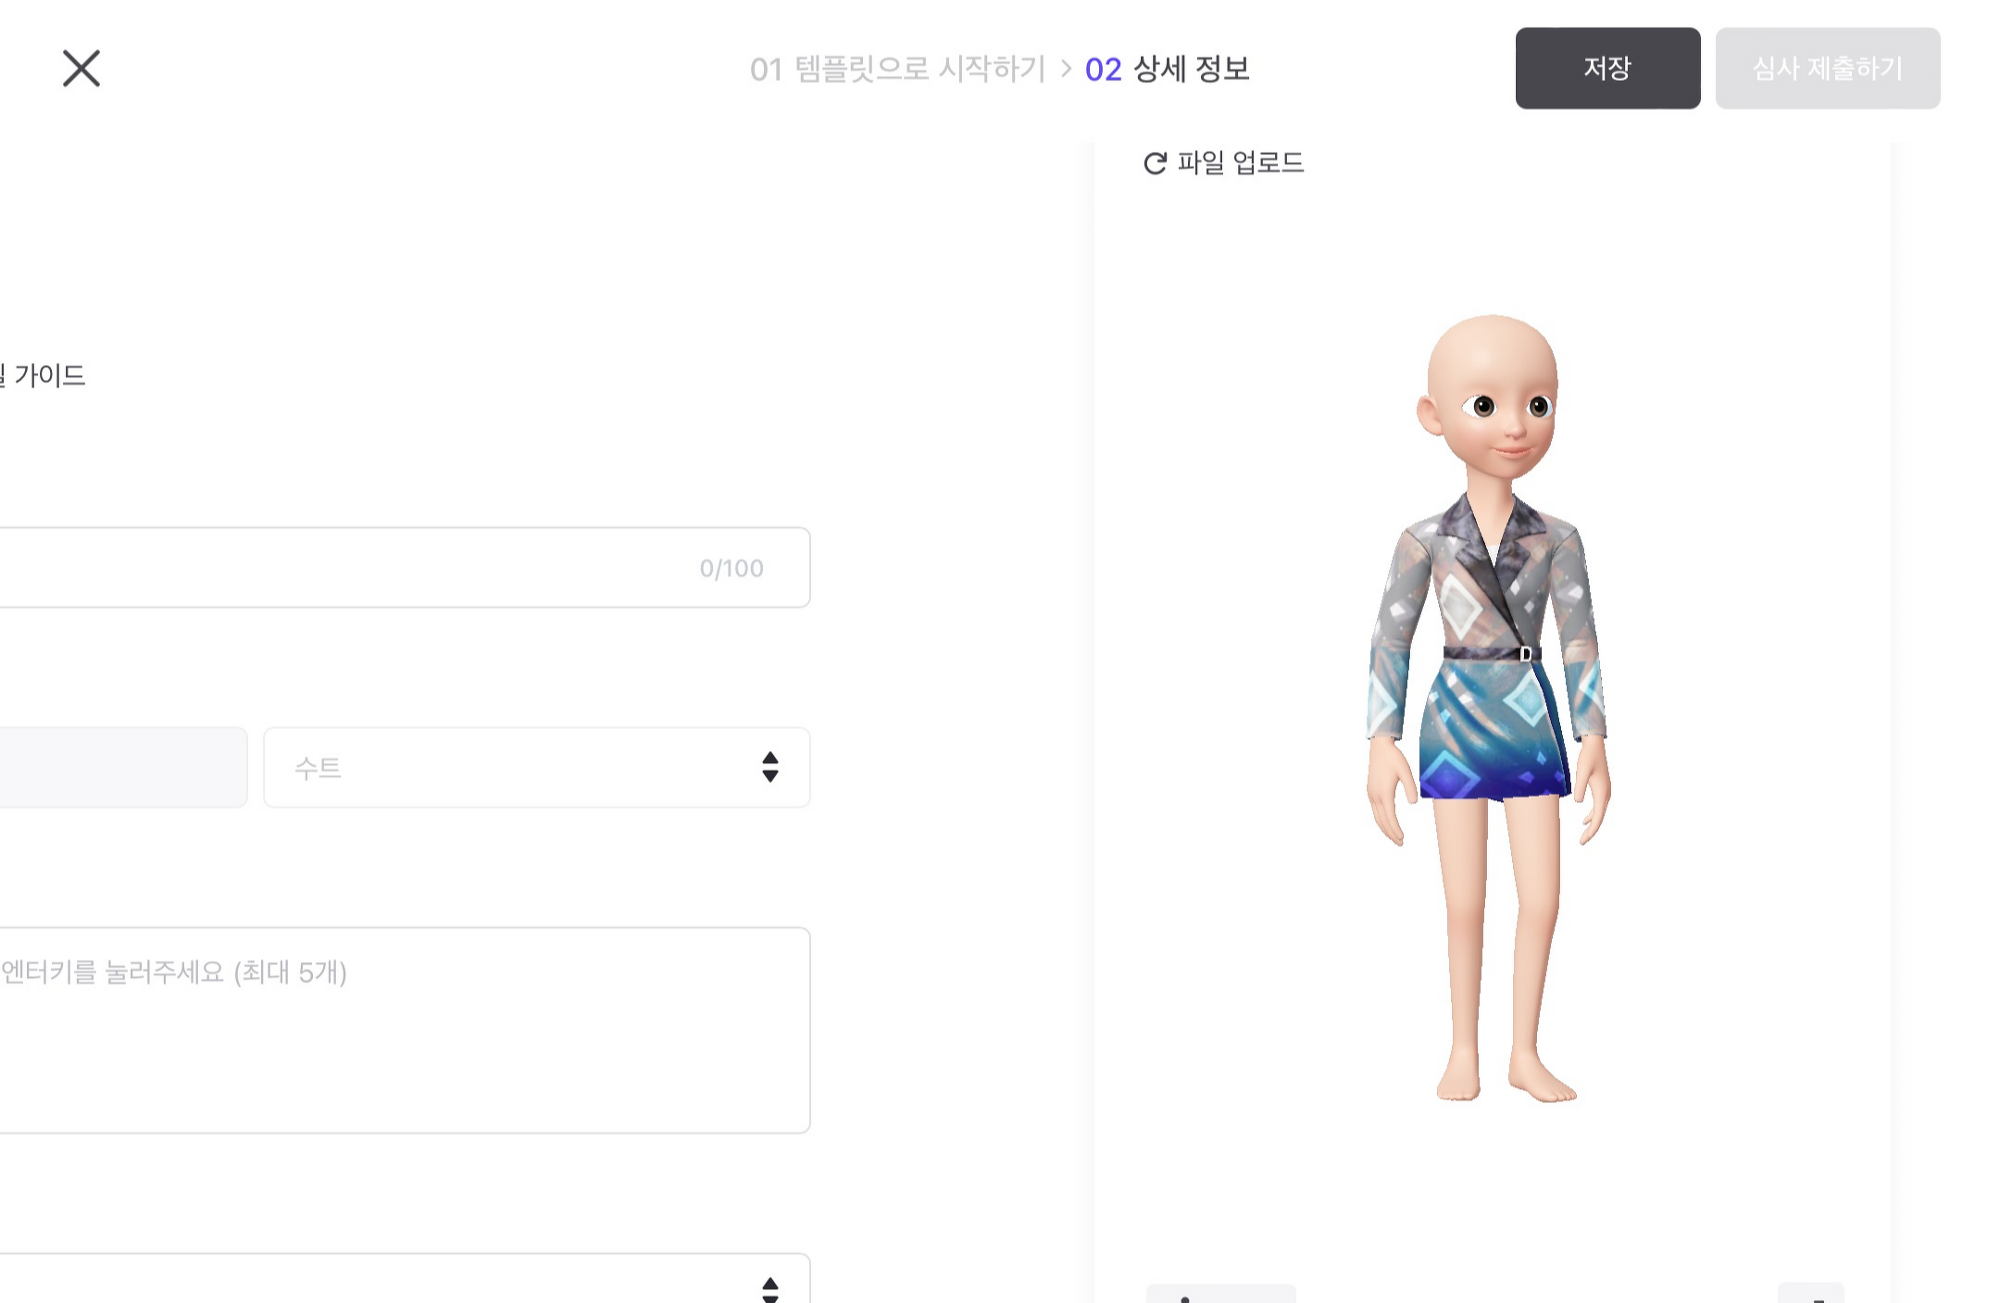Focus the item name field showing 0/100

coord(404,567)
